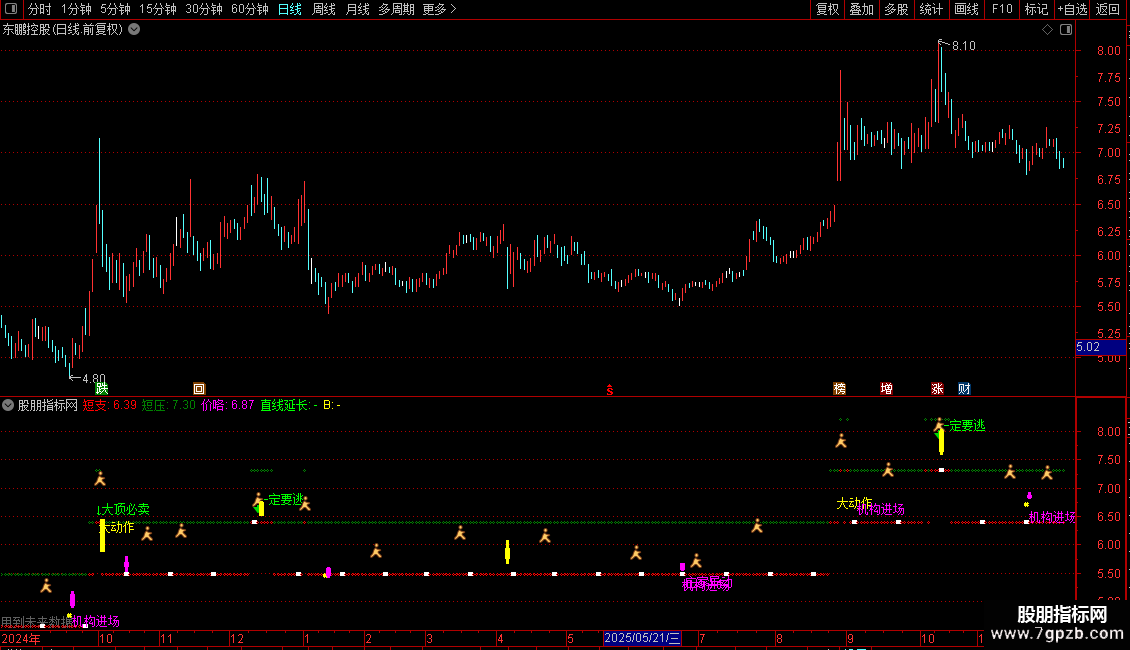Open the 多股 multi-stock view
Viewport: 1130px width, 650px height.
pyautogui.click(x=896, y=9)
